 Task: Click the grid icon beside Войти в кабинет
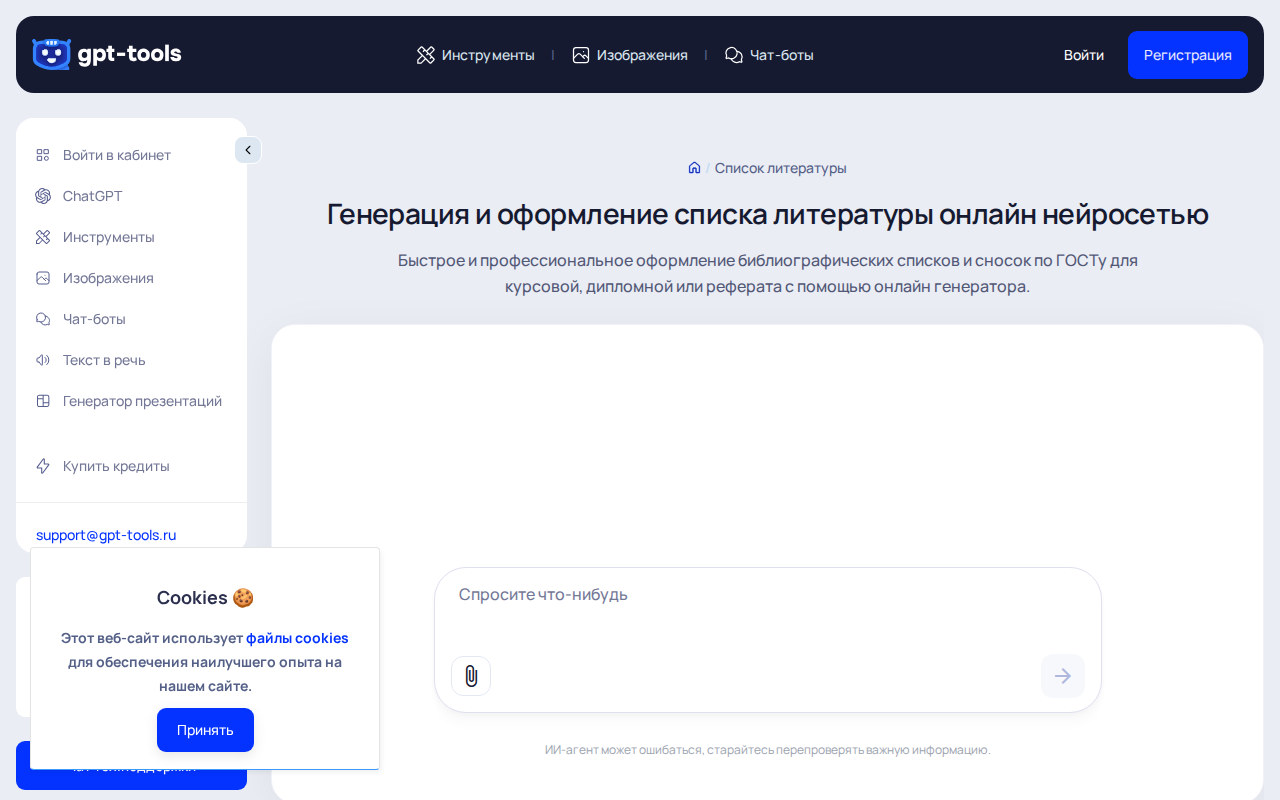[x=43, y=155]
